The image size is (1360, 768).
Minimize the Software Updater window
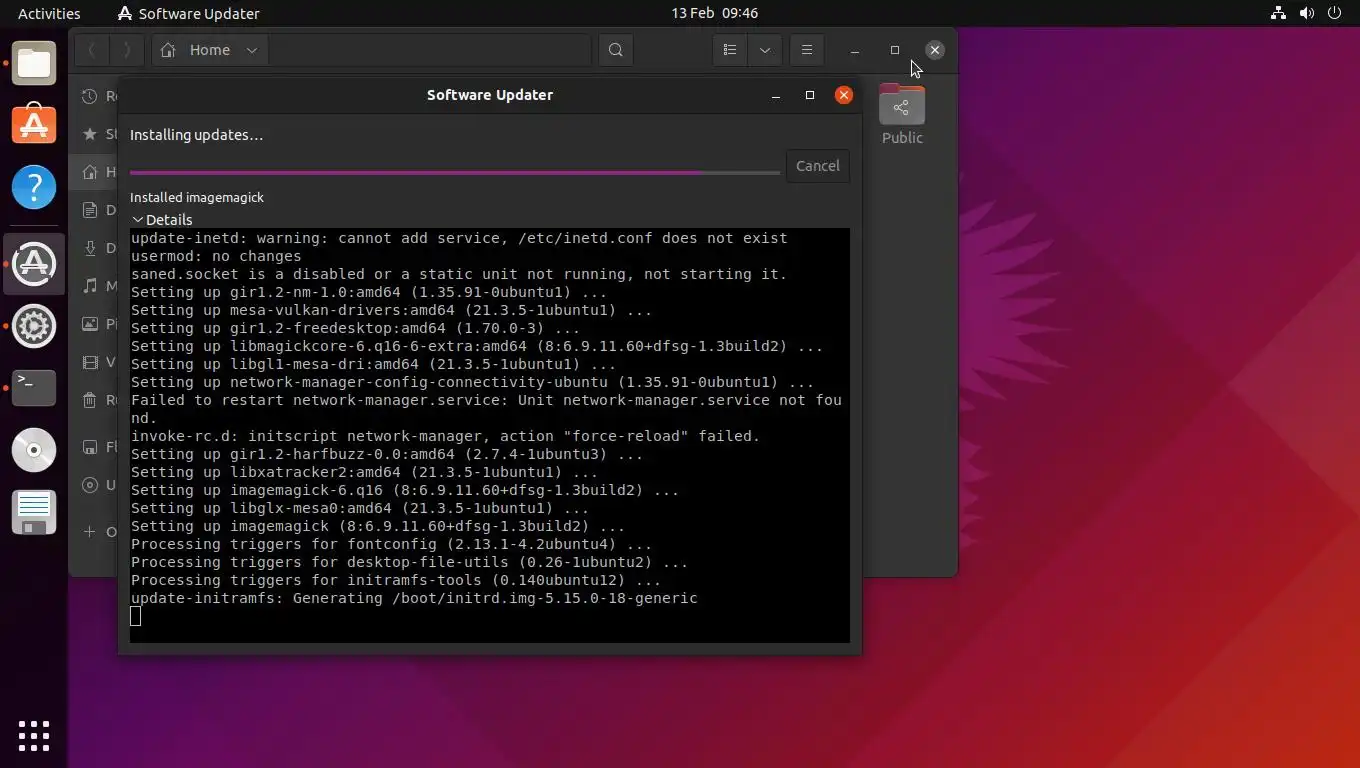click(x=776, y=95)
